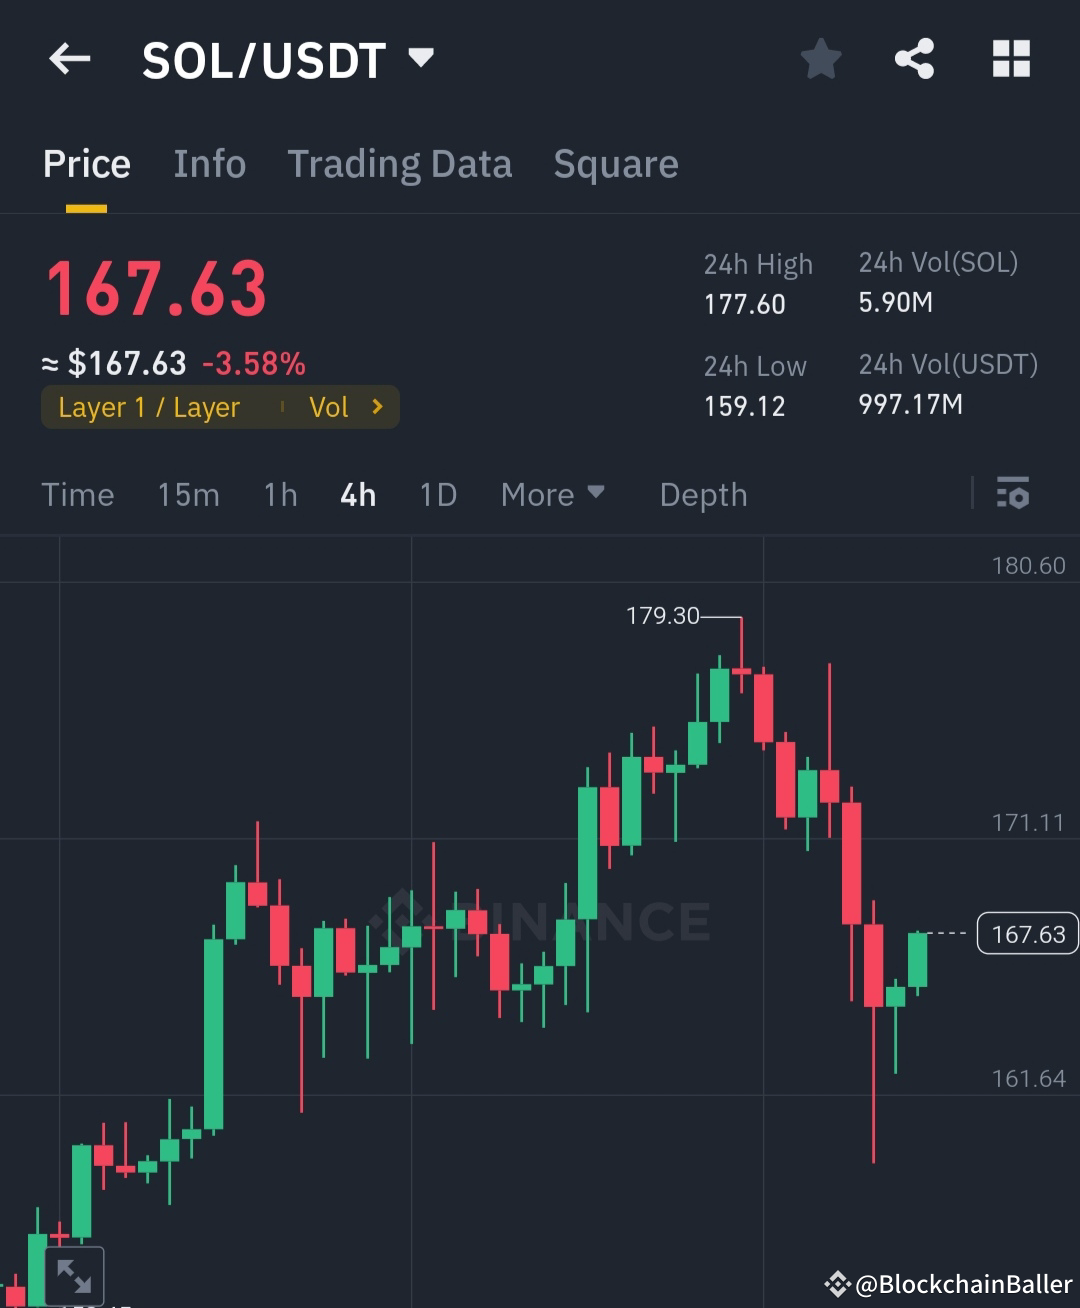Tap the 167.63 current price label
The width and height of the screenshot is (1080, 1308).
coord(1027,933)
